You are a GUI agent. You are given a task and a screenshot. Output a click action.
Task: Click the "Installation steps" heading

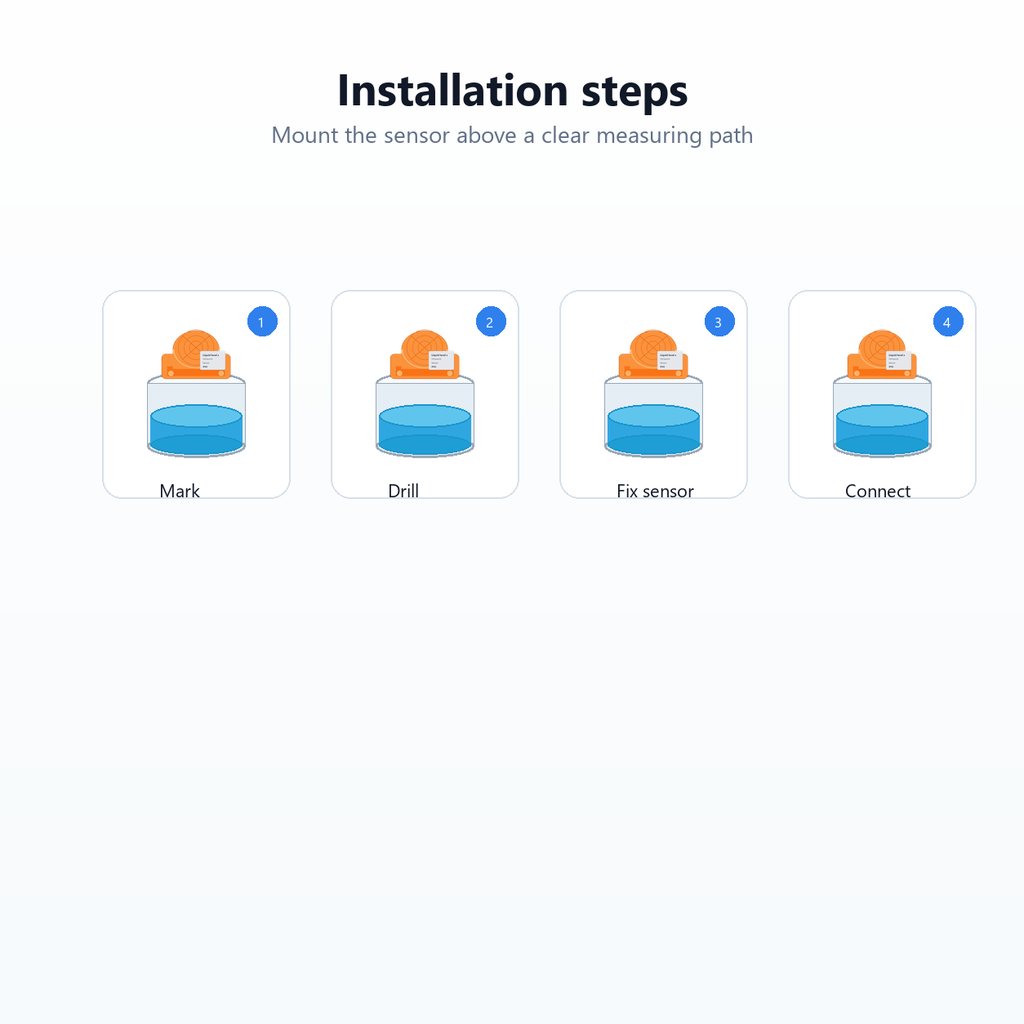pos(512,90)
